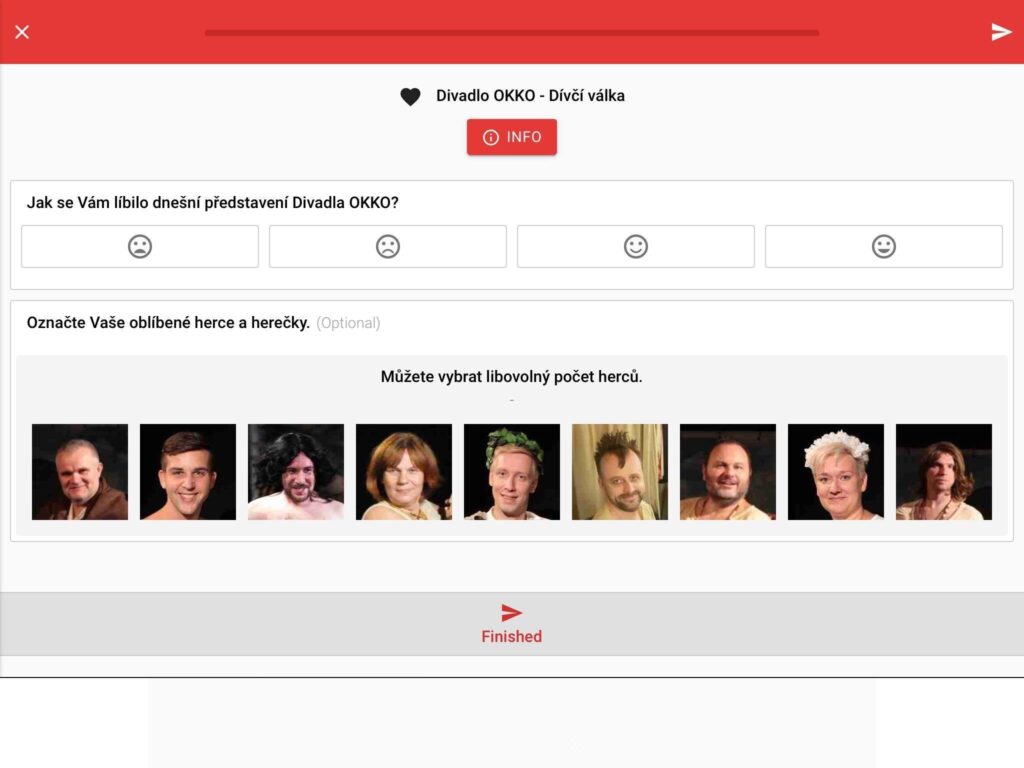Select the smiling face rating
Image resolution: width=1024 pixels, height=768 pixels.
(635, 246)
